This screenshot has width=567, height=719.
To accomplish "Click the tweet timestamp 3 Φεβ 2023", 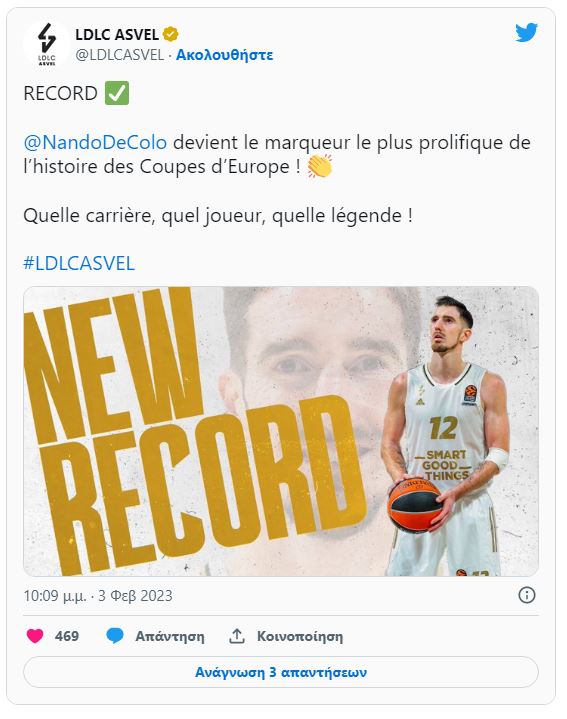I will click(x=135, y=596).
